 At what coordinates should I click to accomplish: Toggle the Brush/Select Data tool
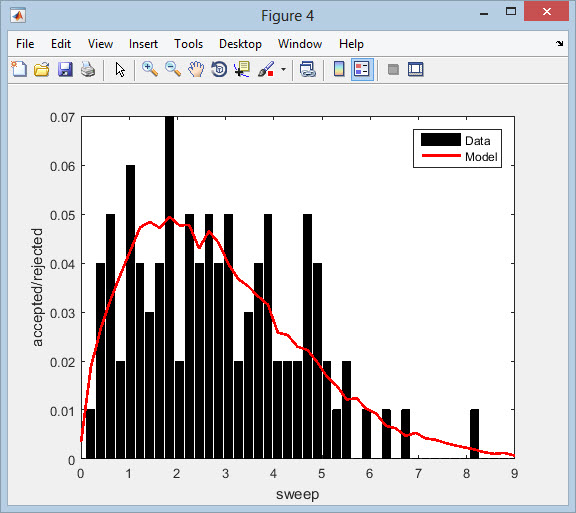click(266, 69)
